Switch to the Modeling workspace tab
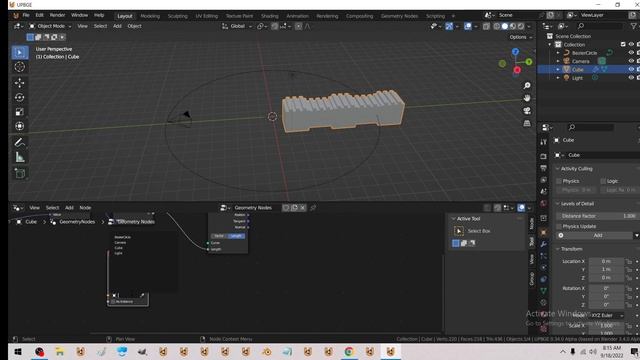The image size is (640, 360). point(150,16)
